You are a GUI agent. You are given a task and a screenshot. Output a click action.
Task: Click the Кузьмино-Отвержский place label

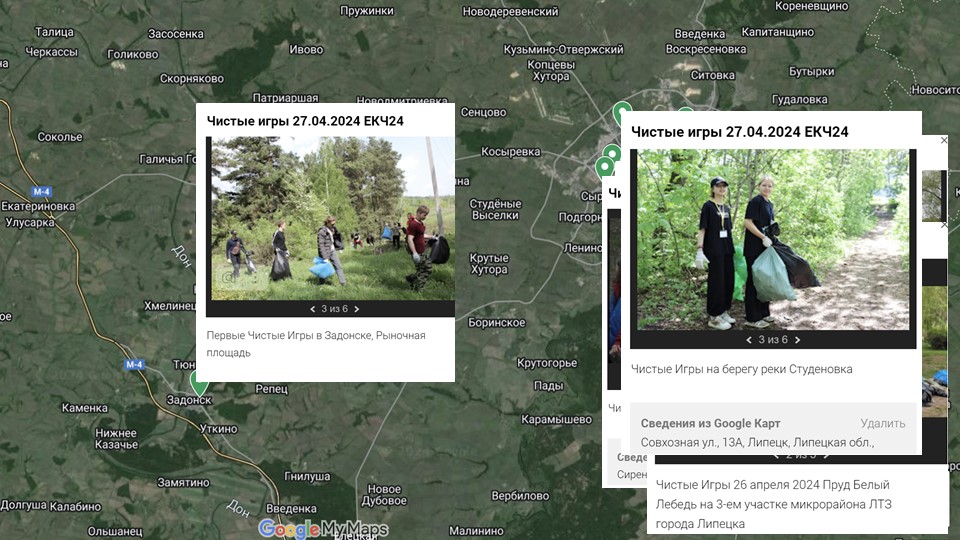point(563,50)
